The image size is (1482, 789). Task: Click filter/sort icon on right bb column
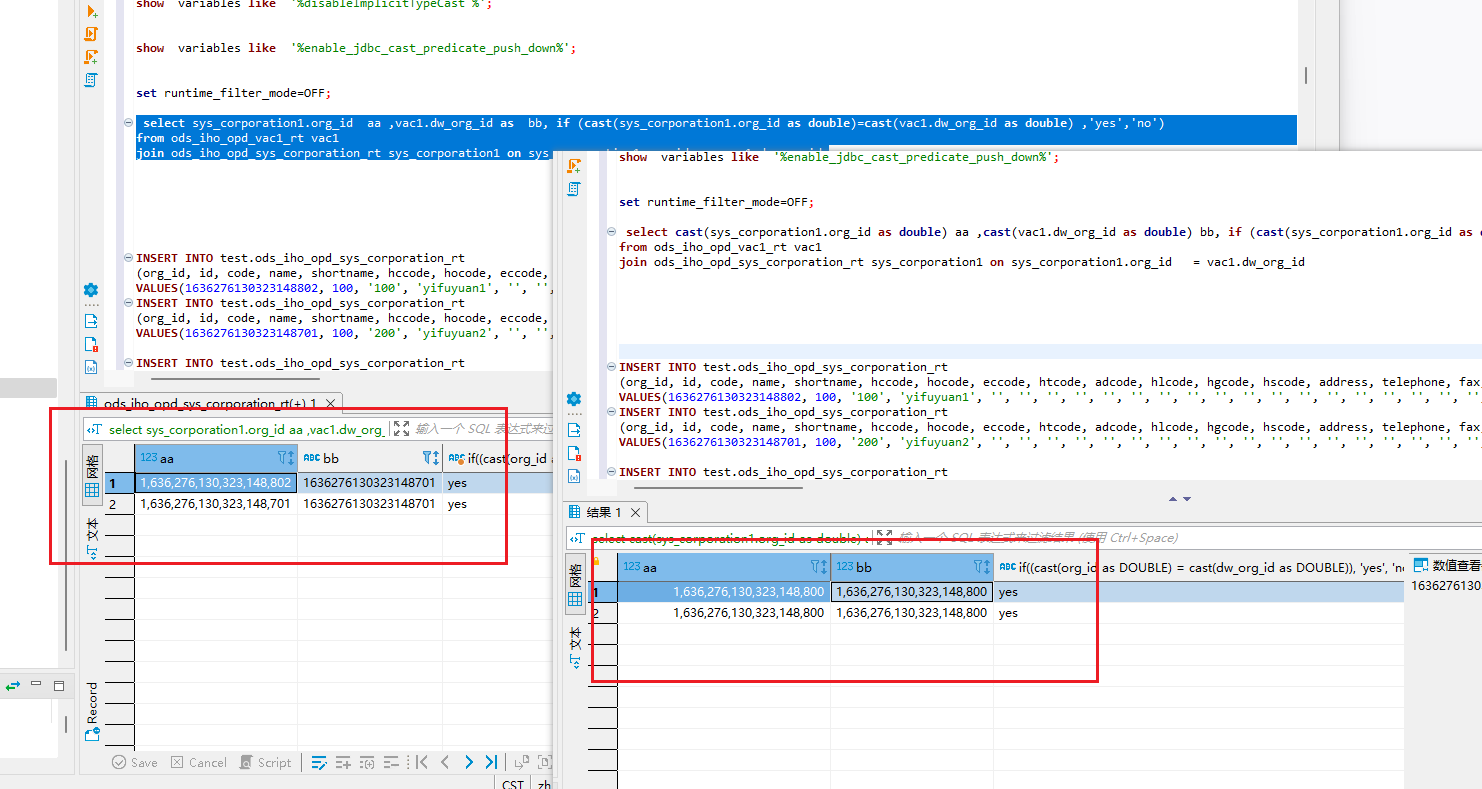pos(982,567)
